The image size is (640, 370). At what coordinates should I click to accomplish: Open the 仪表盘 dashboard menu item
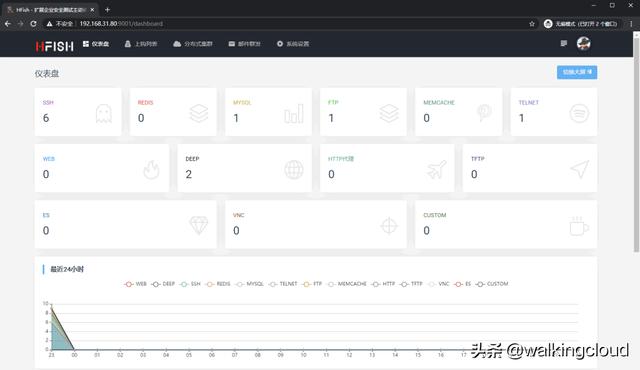(x=96, y=44)
